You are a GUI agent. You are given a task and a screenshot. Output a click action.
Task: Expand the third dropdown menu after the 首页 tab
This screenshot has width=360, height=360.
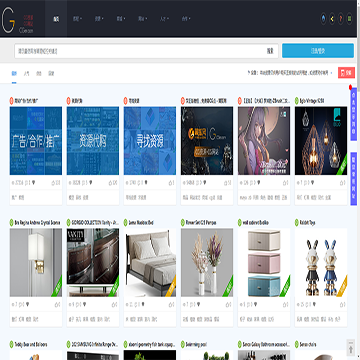point(121,19)
